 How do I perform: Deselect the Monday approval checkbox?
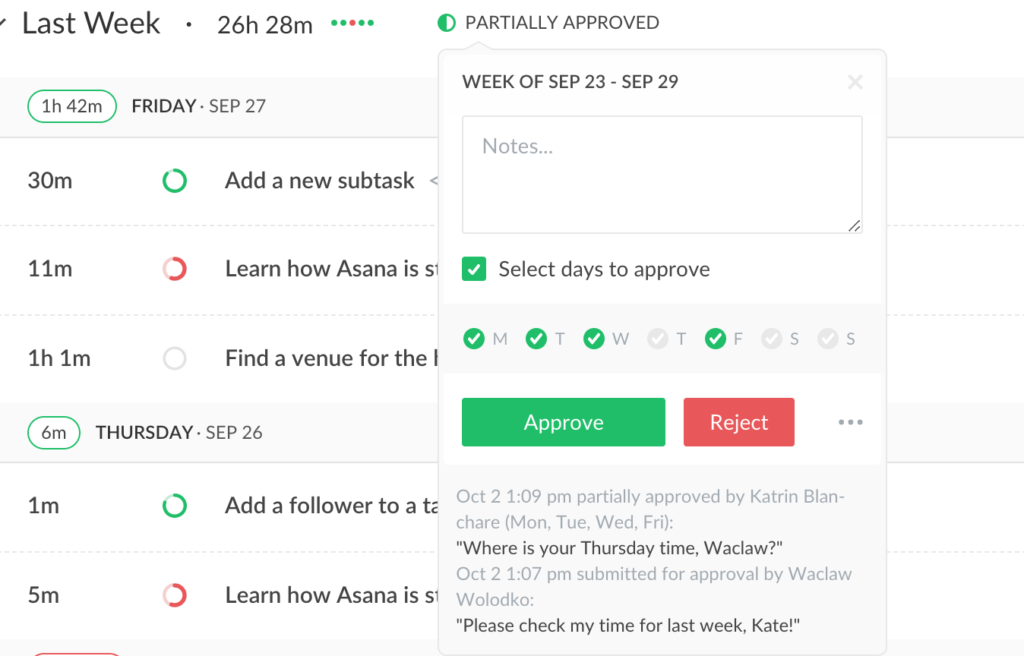tap(472, 338)
